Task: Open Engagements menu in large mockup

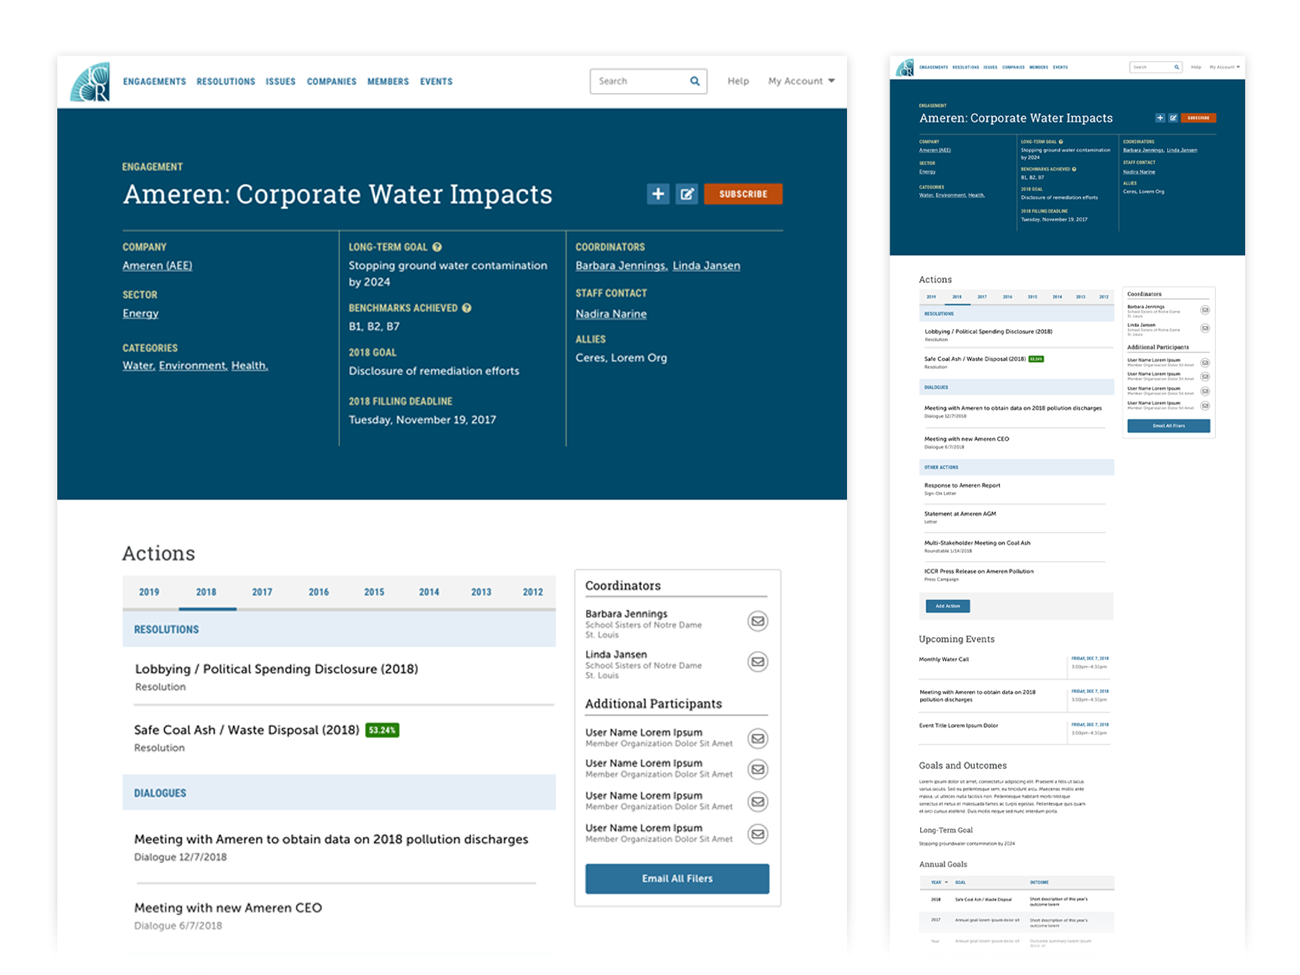Action: tap(154, 82)
